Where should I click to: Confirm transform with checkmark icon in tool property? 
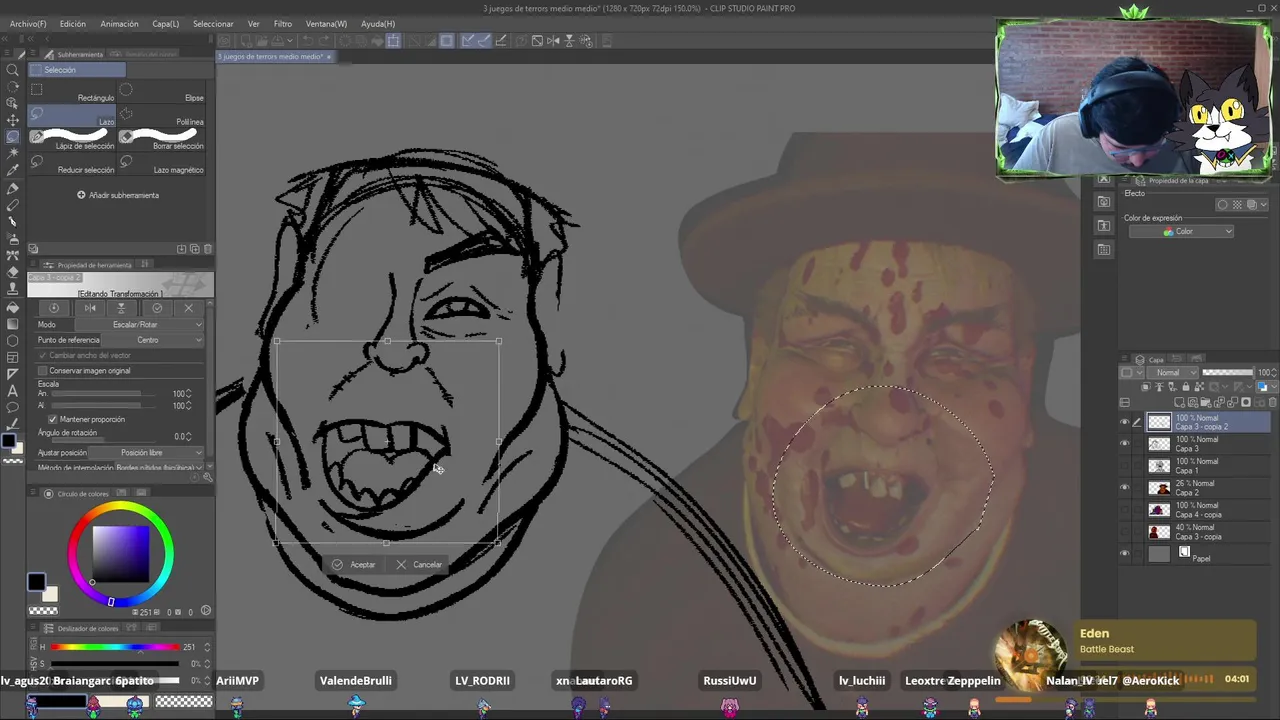click(x=157, y=308)
